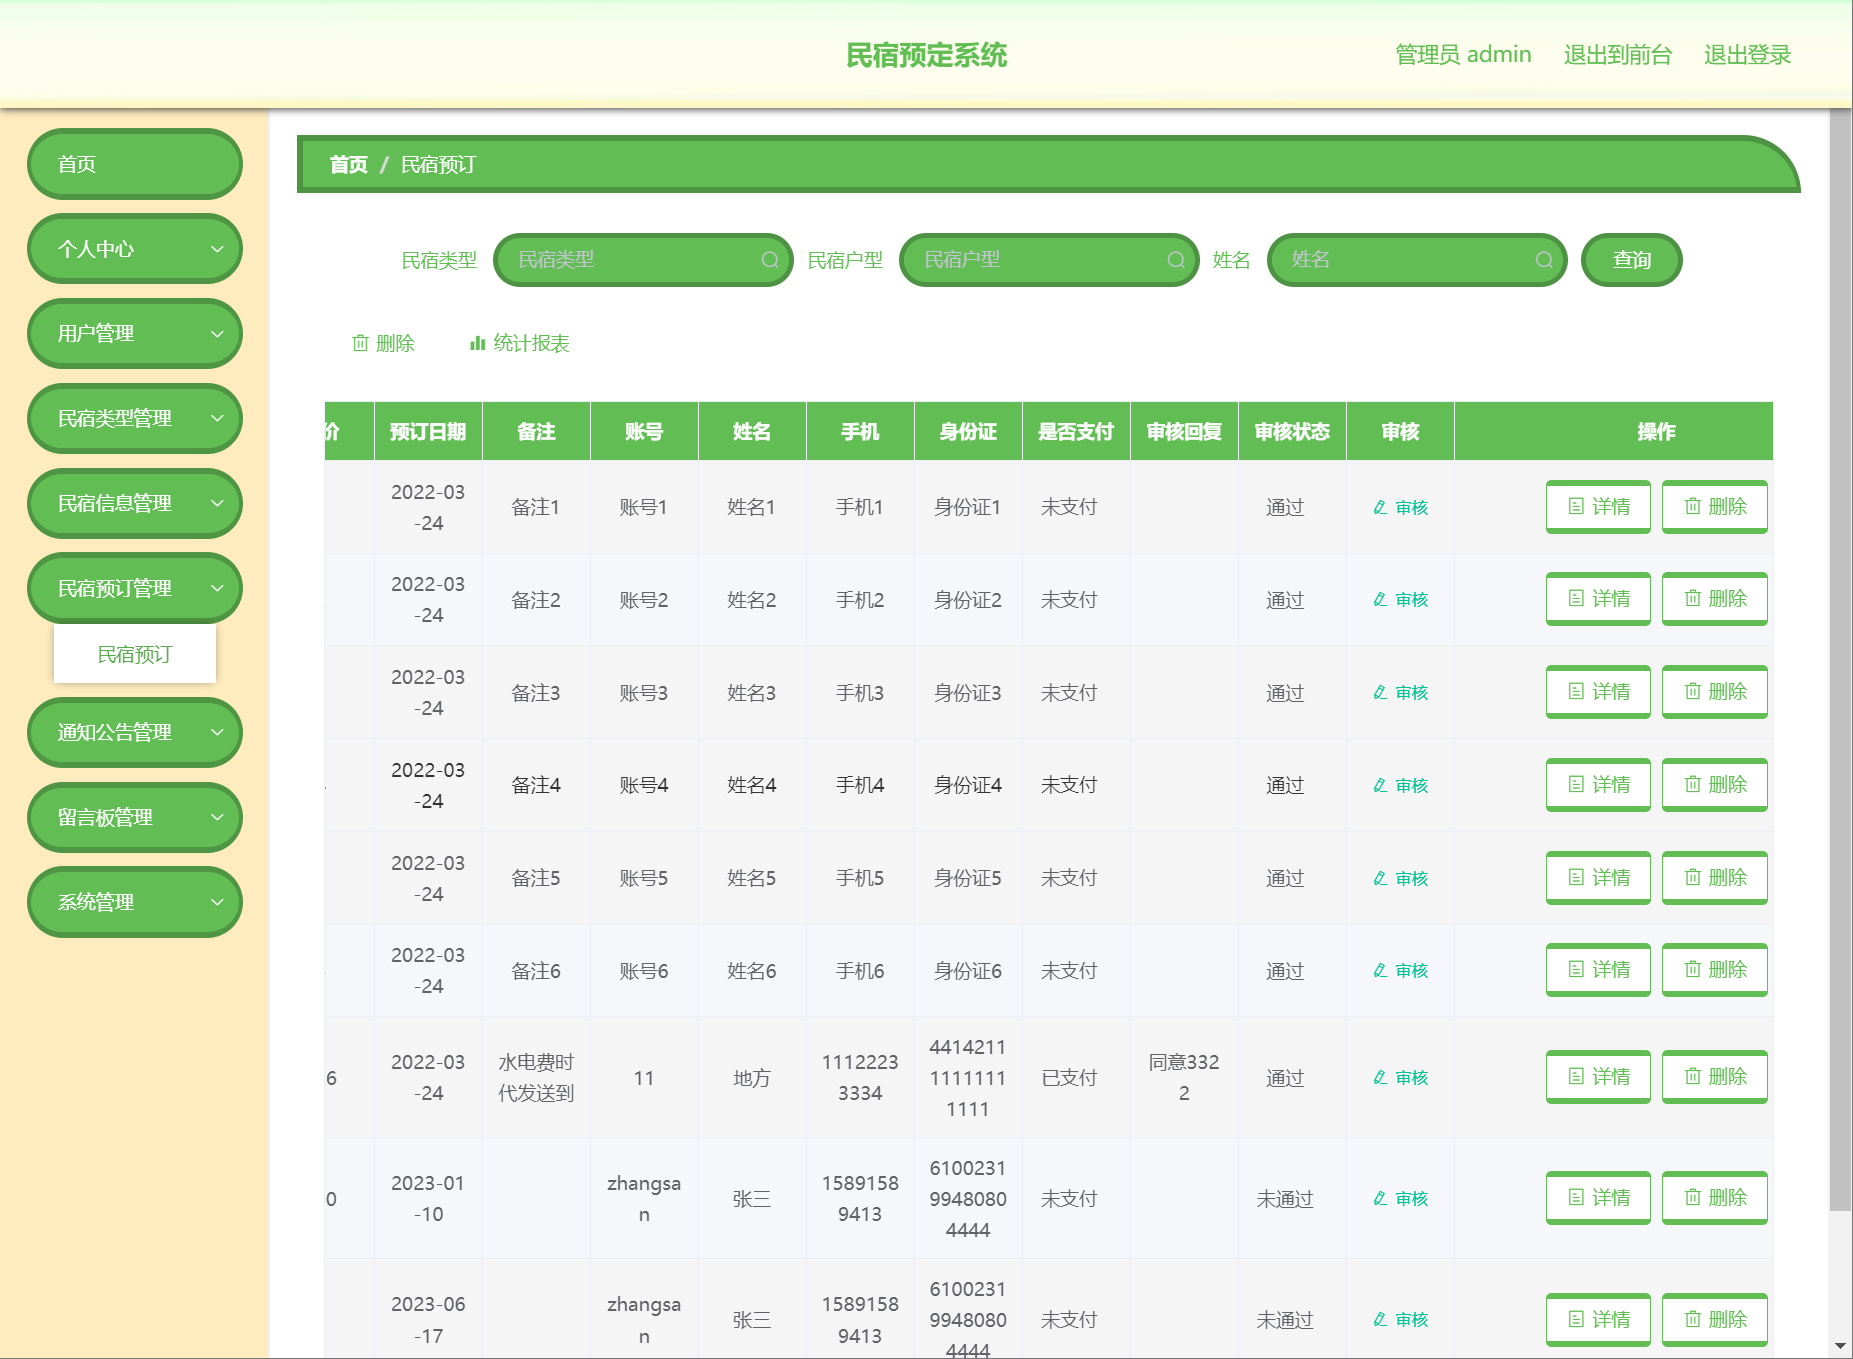1853x1359 pixels.
Task: Go to 首页 in sidebar
Action: [135, 164]
